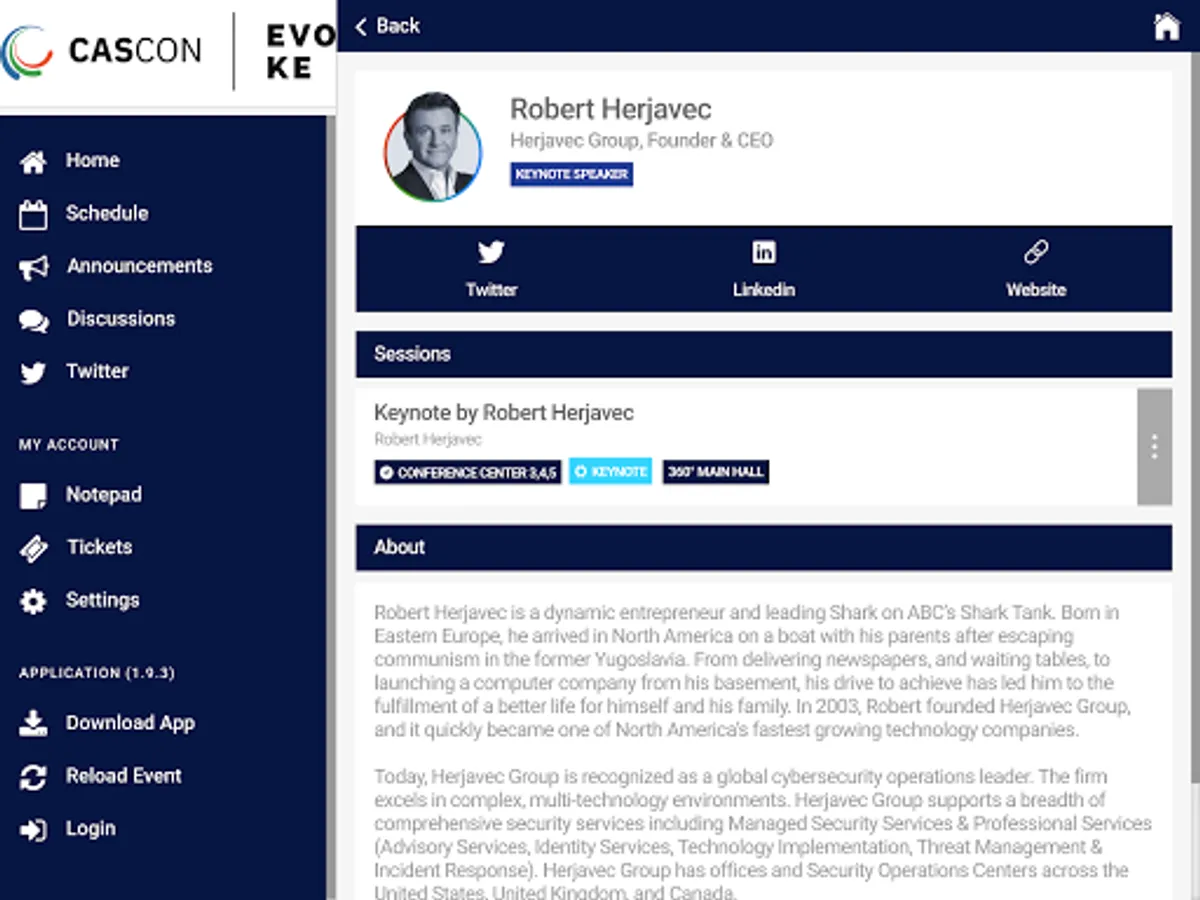Image resolution: width=1200 pixels, height=900 pixels.
Task: Open Notepad under My Account
Action: coord(104,495)
